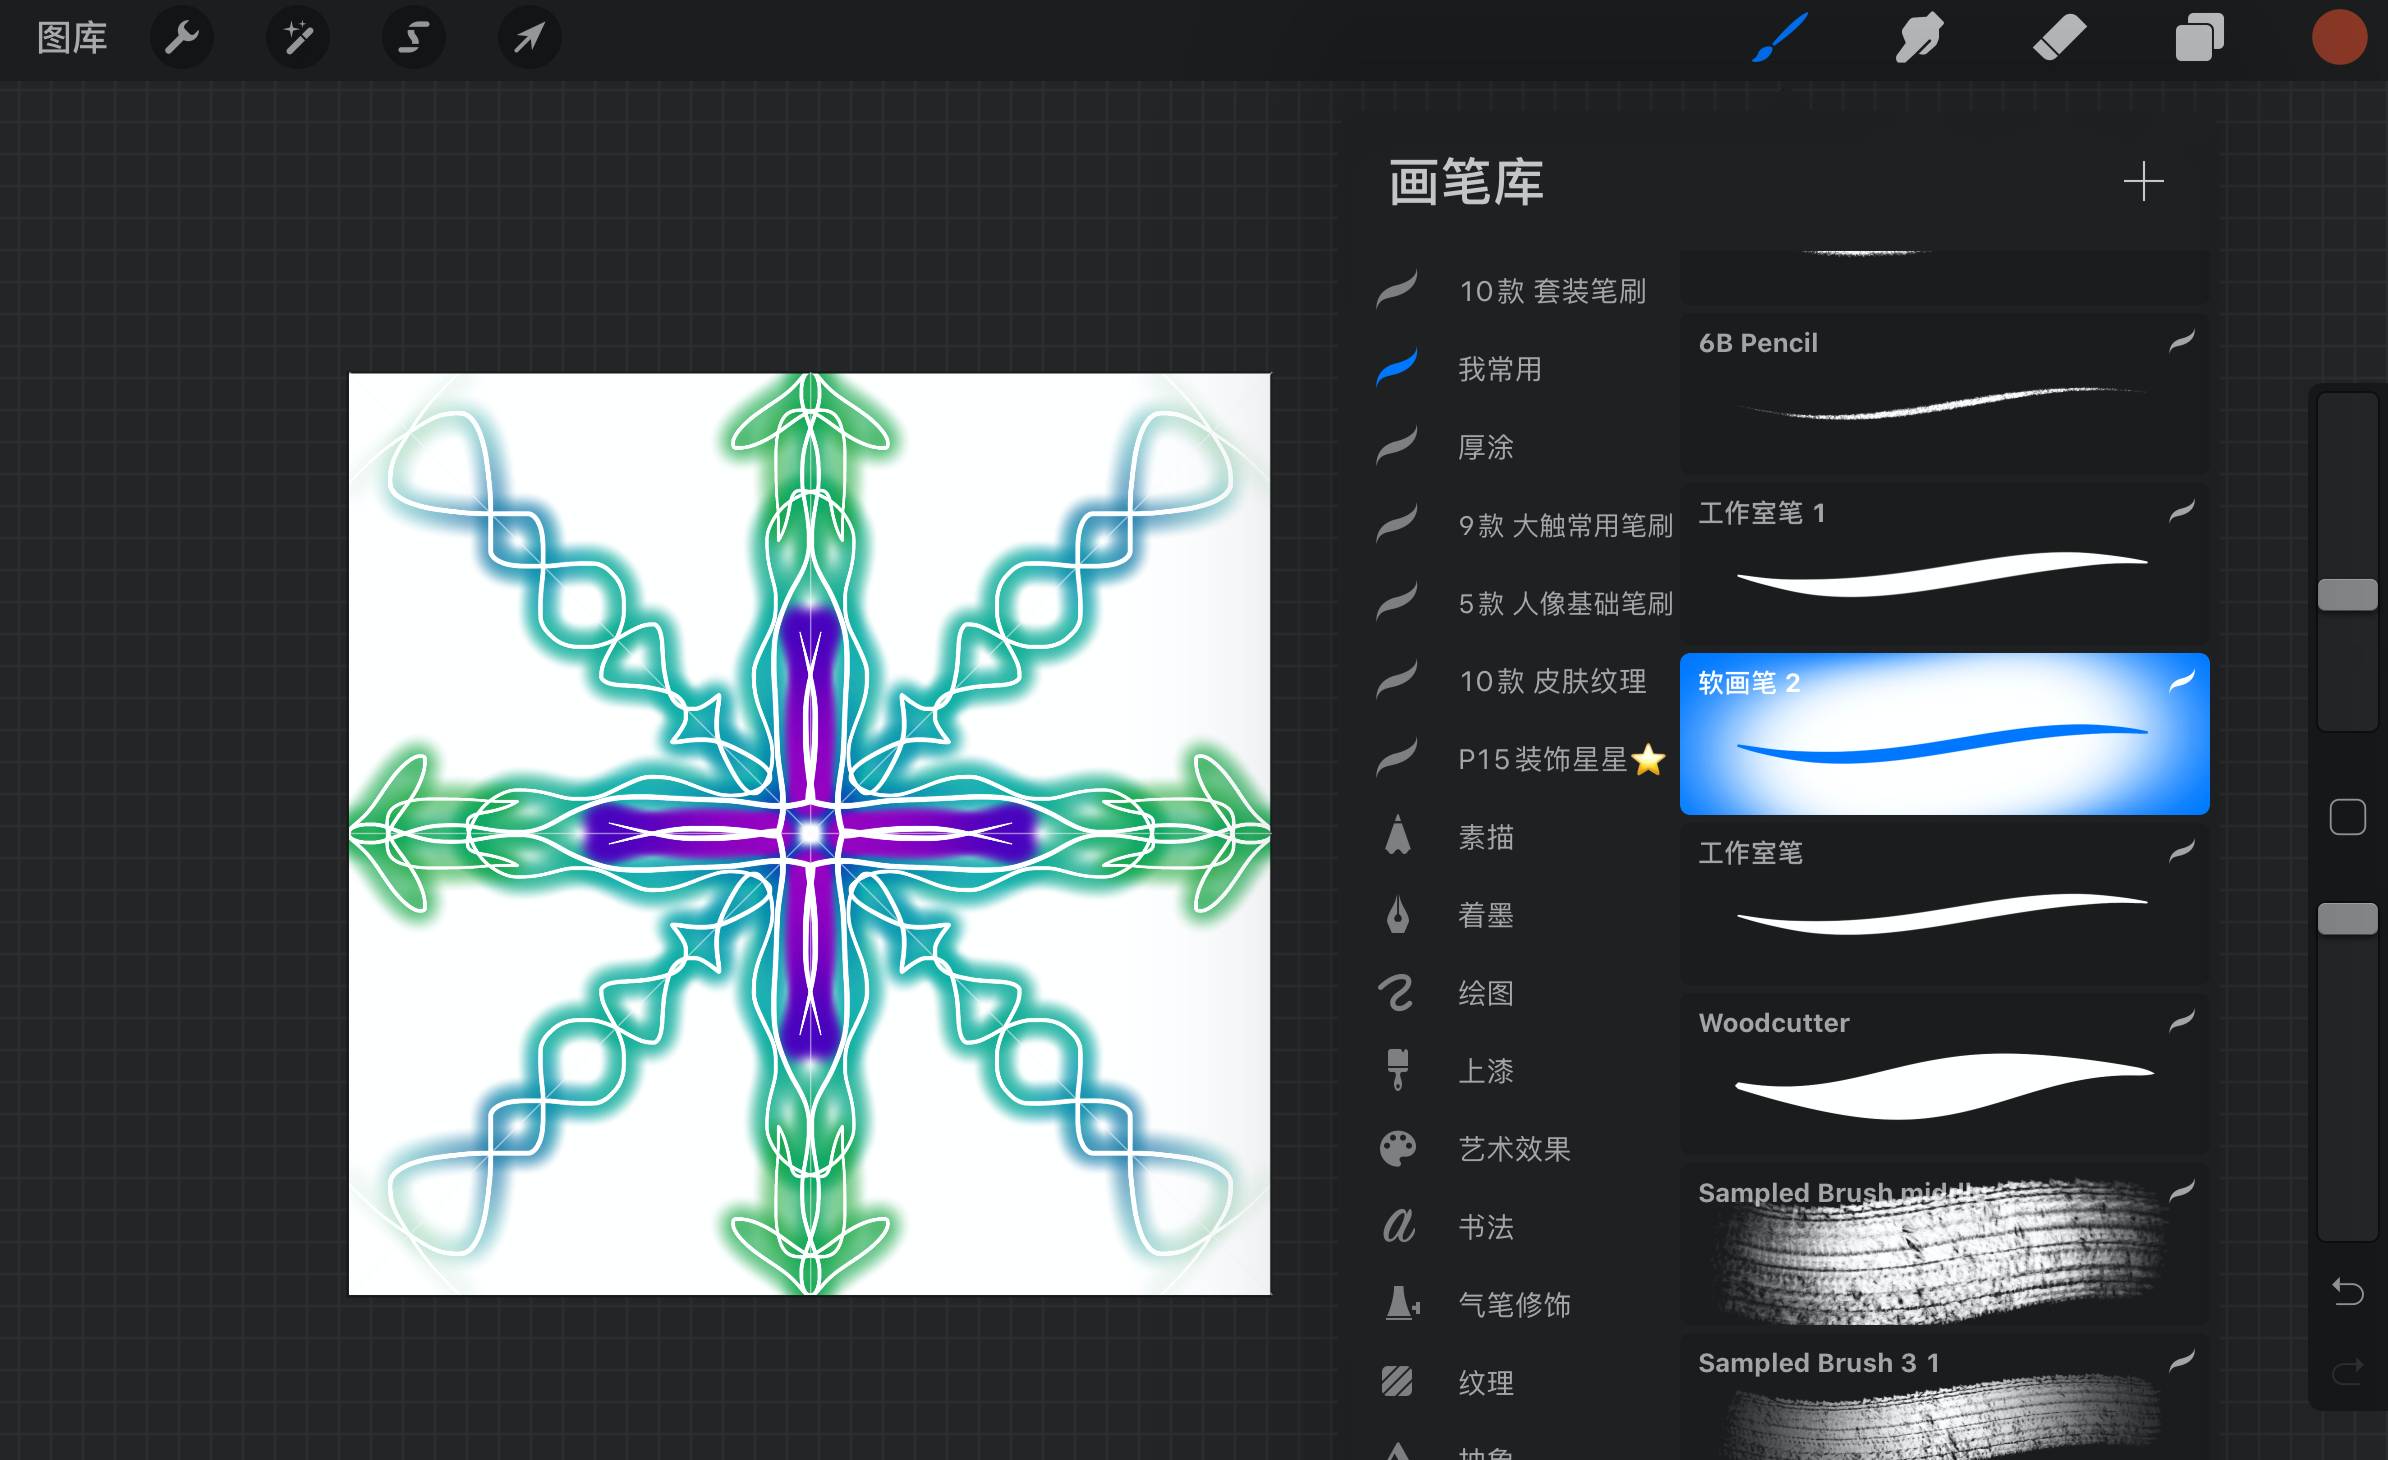Viewport: 2388px width, 1460px height.
Task: Activate the Selection tool
Action: (x=413, y=38)
